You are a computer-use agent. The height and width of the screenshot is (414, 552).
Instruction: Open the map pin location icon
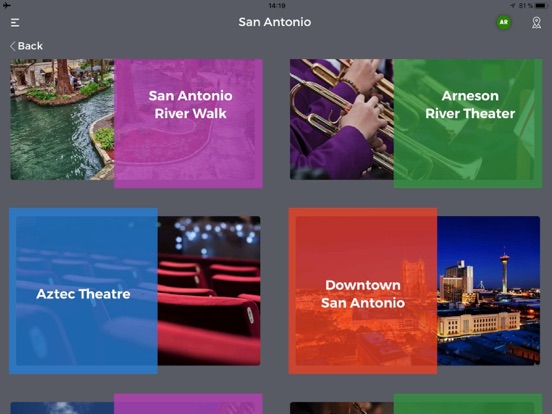point(536,23)
